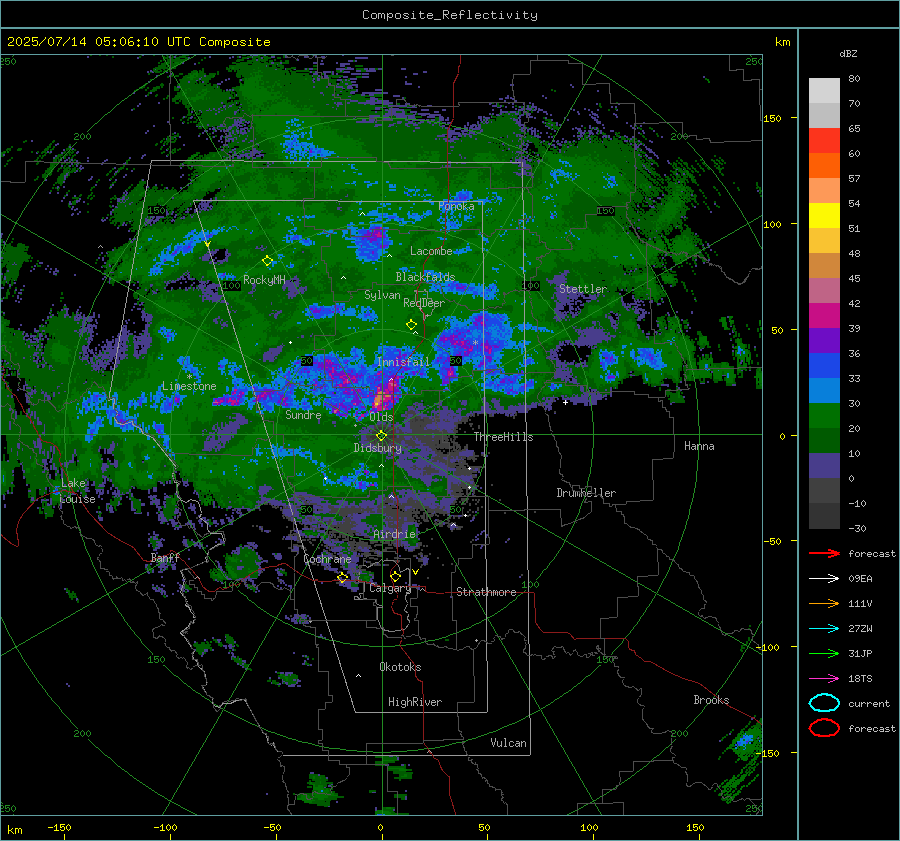Click the RockyMH label
The image size is (900, 841).
point(264,280)
